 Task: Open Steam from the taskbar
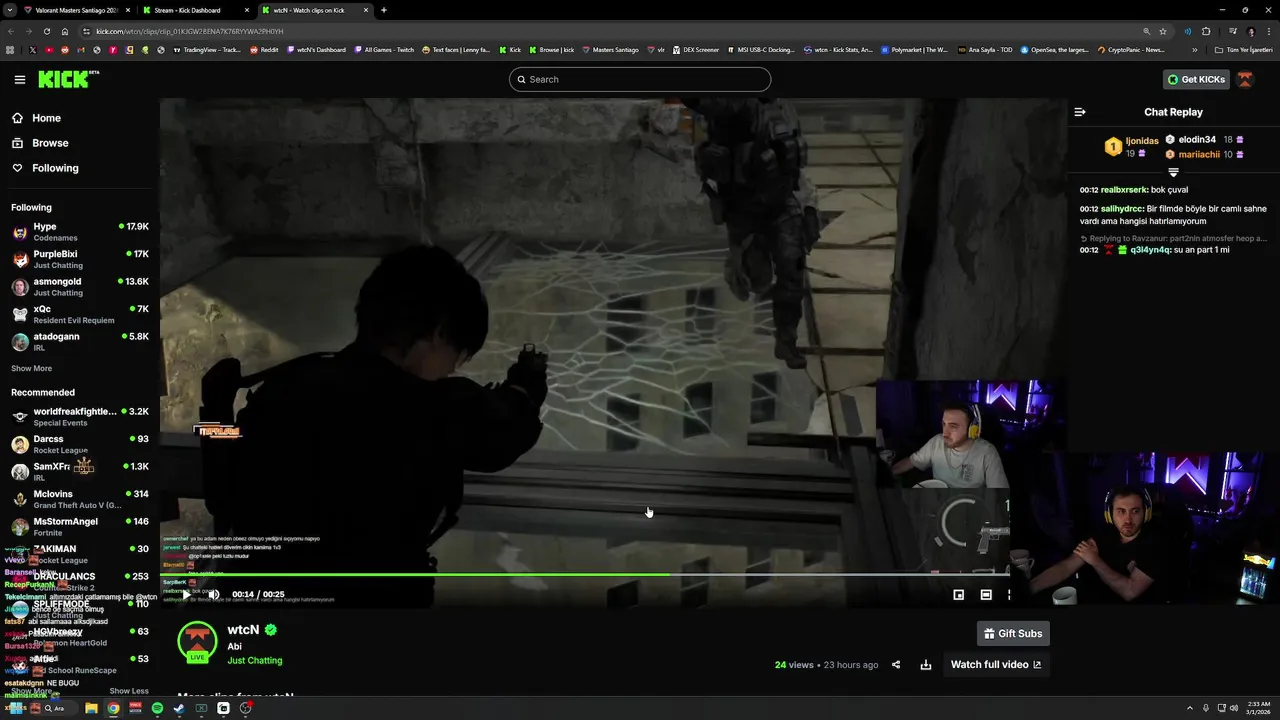point(179,708)
